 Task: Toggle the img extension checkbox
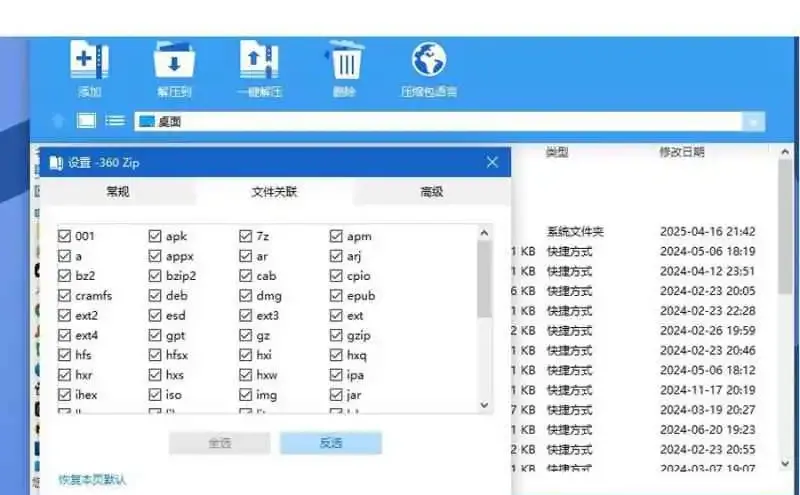click(x=245, y=394)
